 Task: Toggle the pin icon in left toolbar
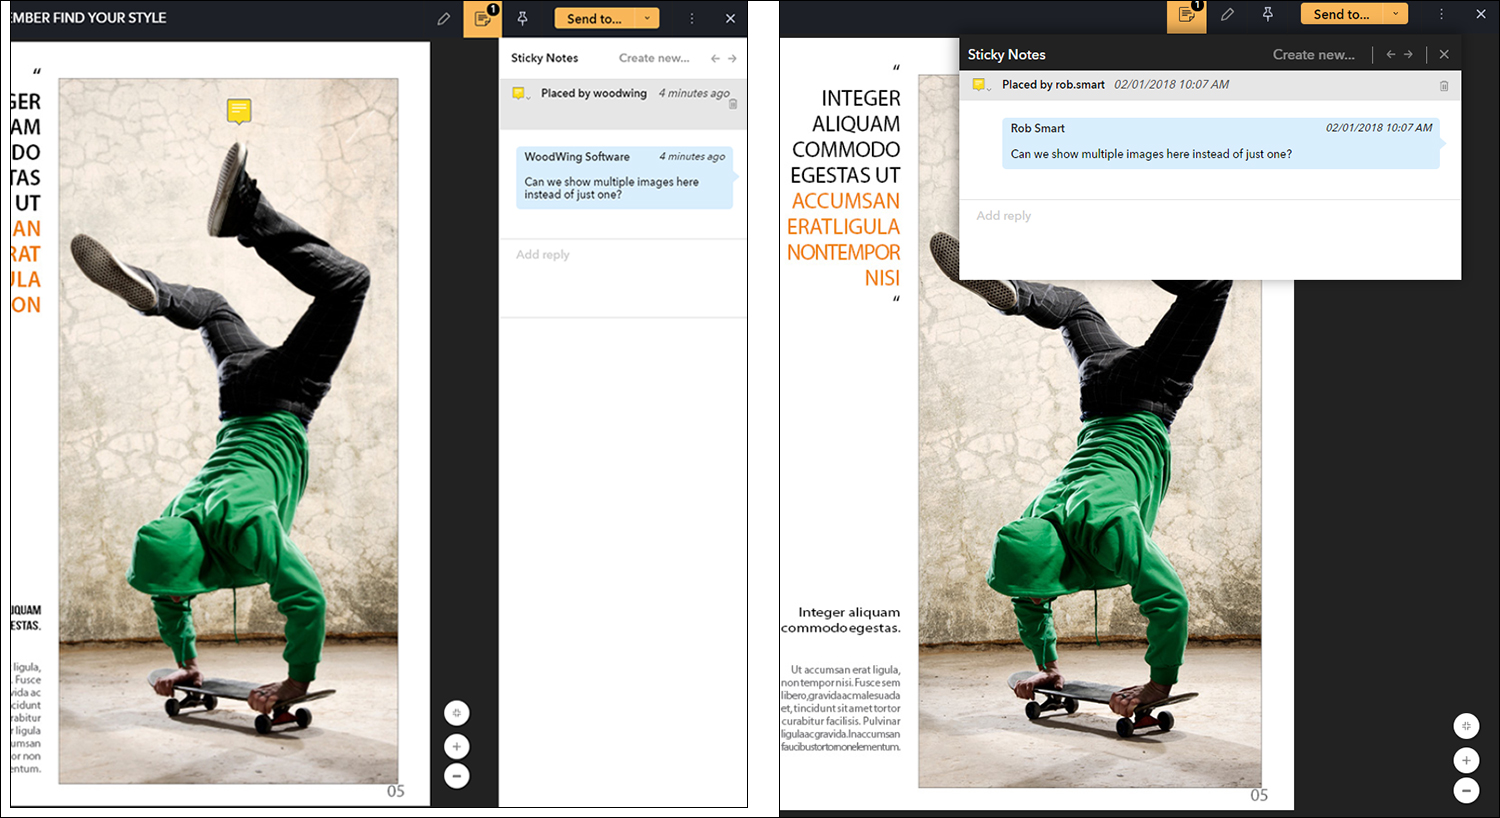pyautogui.click(x=522, y=19)
